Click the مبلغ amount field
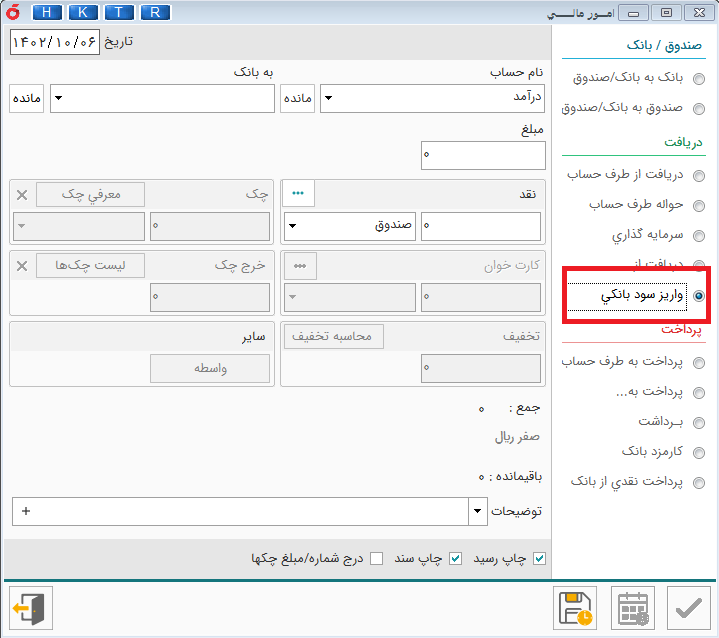The image size is (719, 638). pyautogui.click(x=483, y=155)
